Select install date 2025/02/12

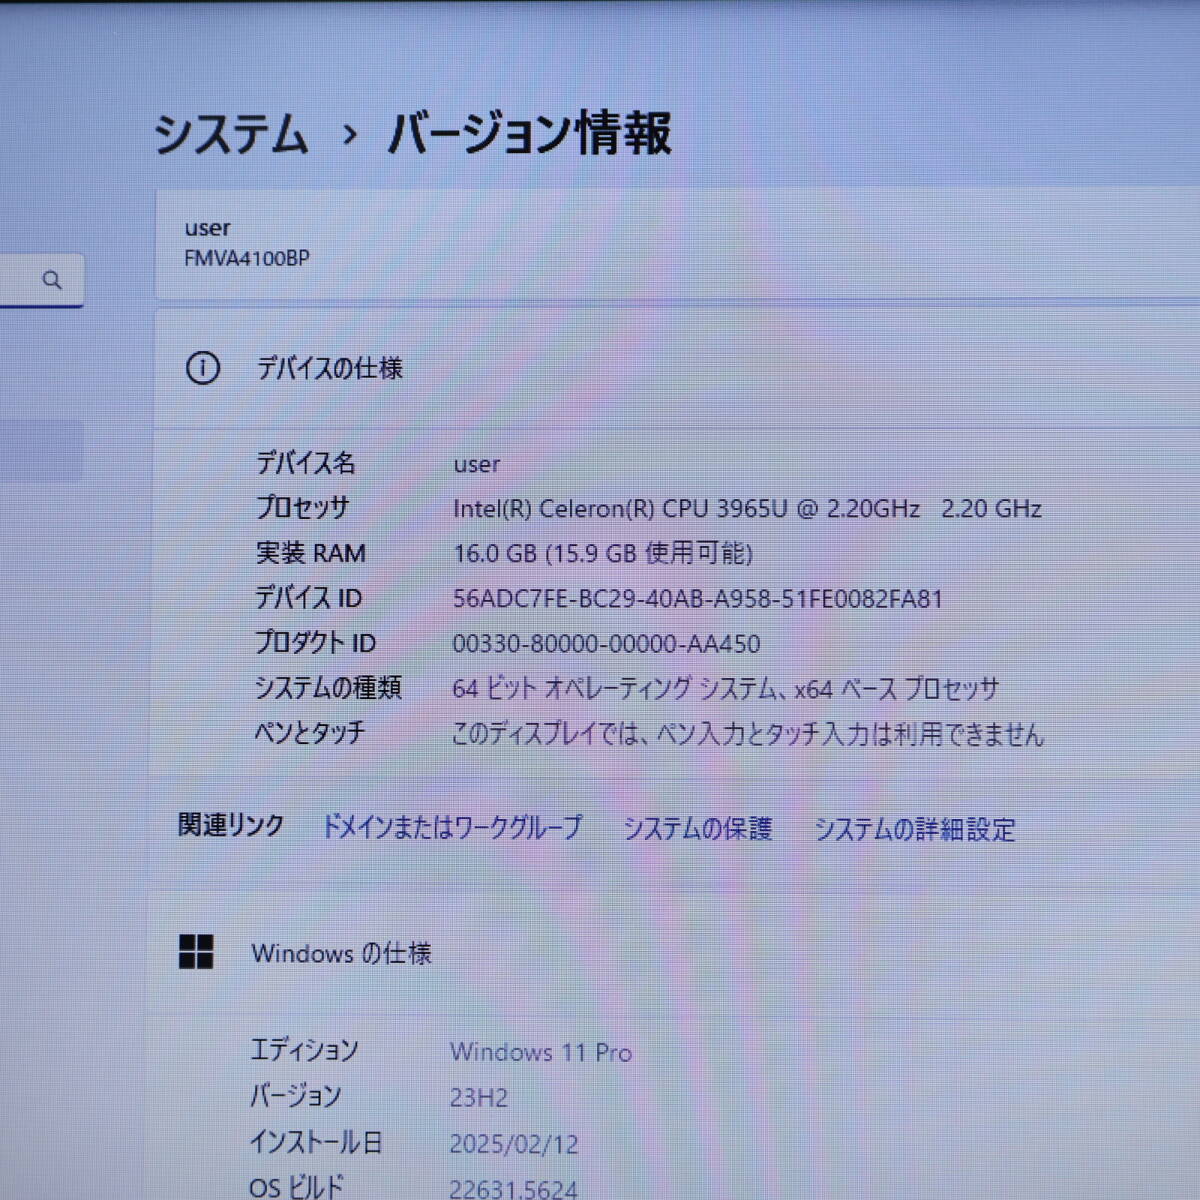514,1144
